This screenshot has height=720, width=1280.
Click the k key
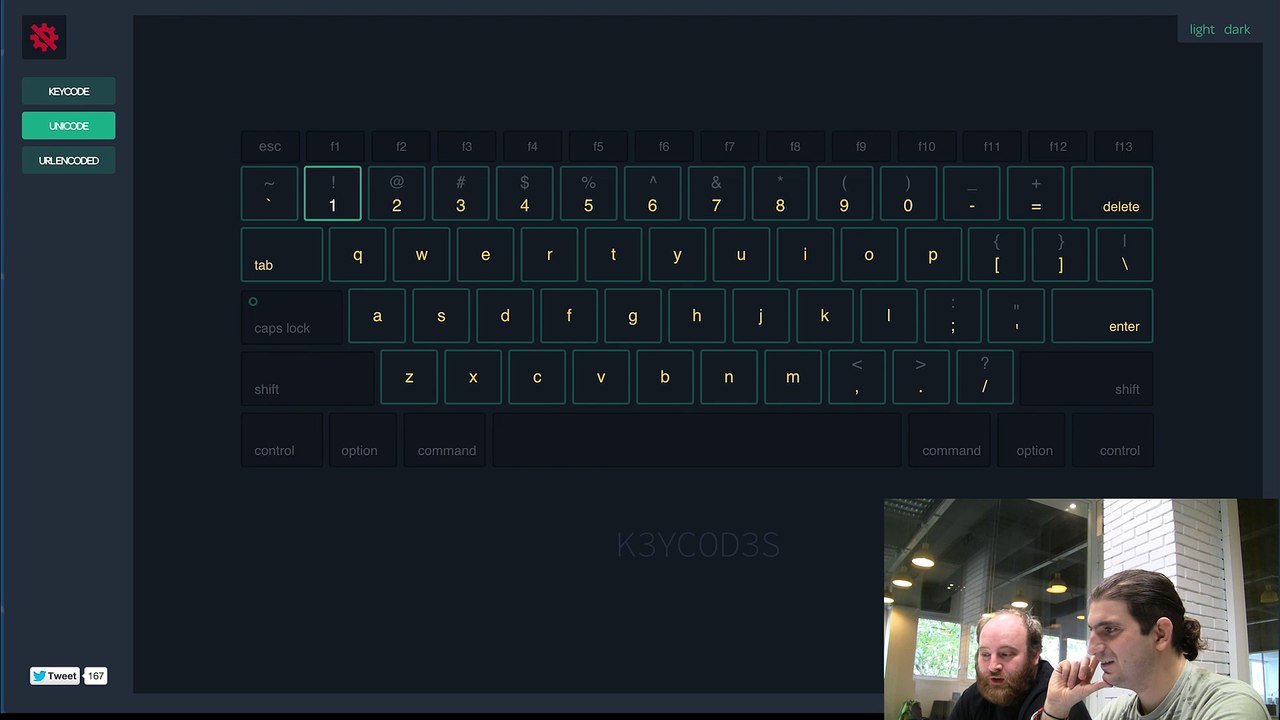click(x=825, y=316)
